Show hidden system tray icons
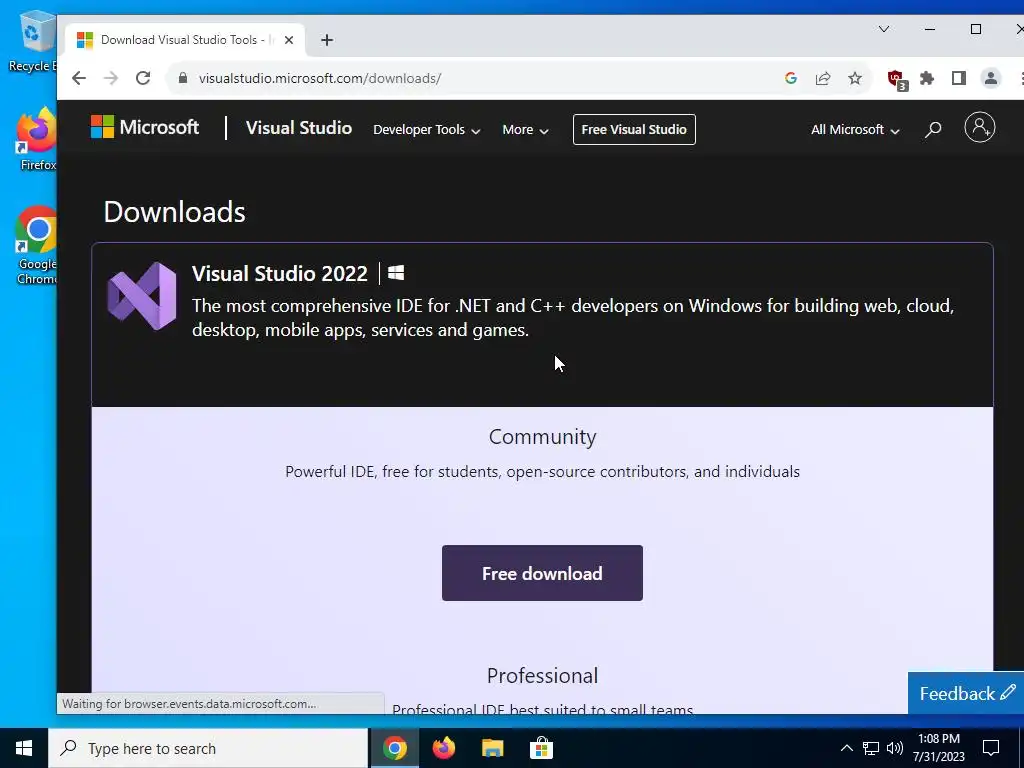 pos(846,748)
